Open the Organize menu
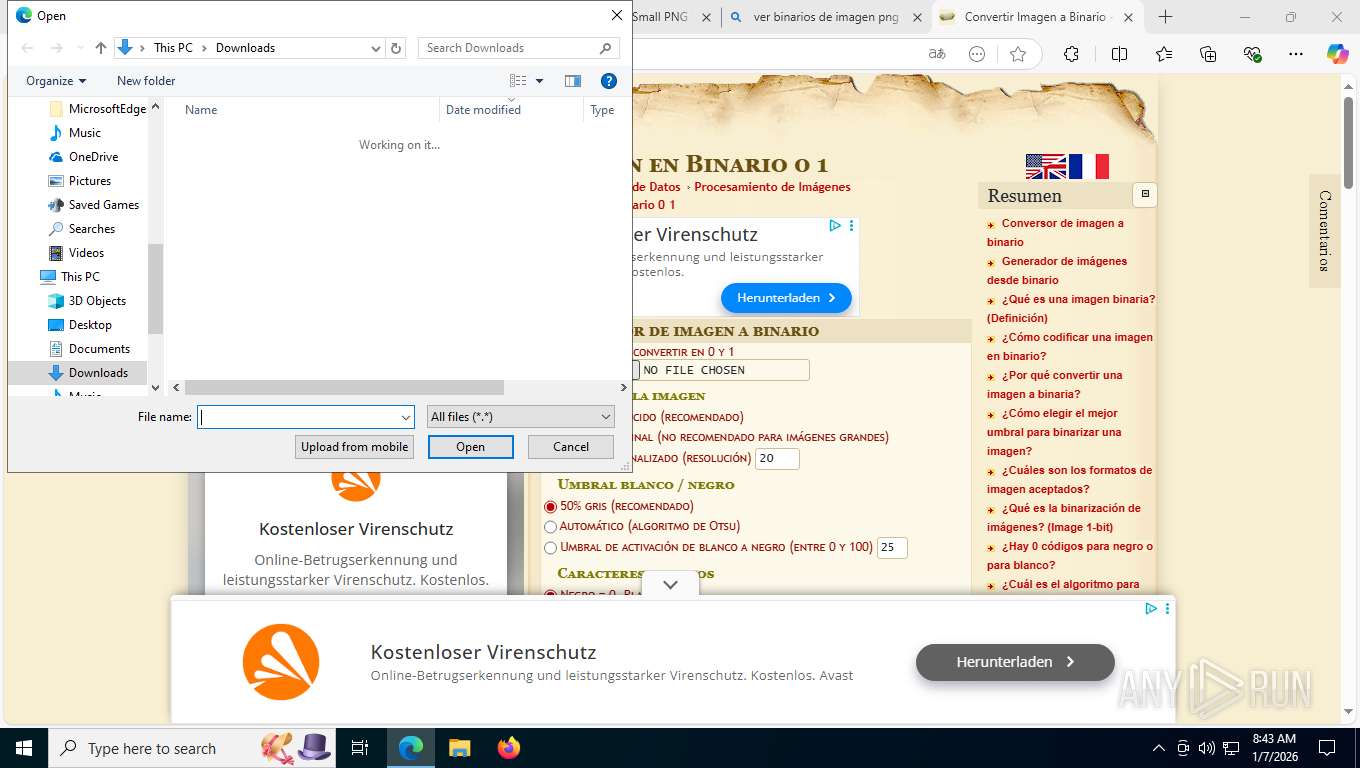The width and height of the screenshot is (1360, 768). pos(56,81)
